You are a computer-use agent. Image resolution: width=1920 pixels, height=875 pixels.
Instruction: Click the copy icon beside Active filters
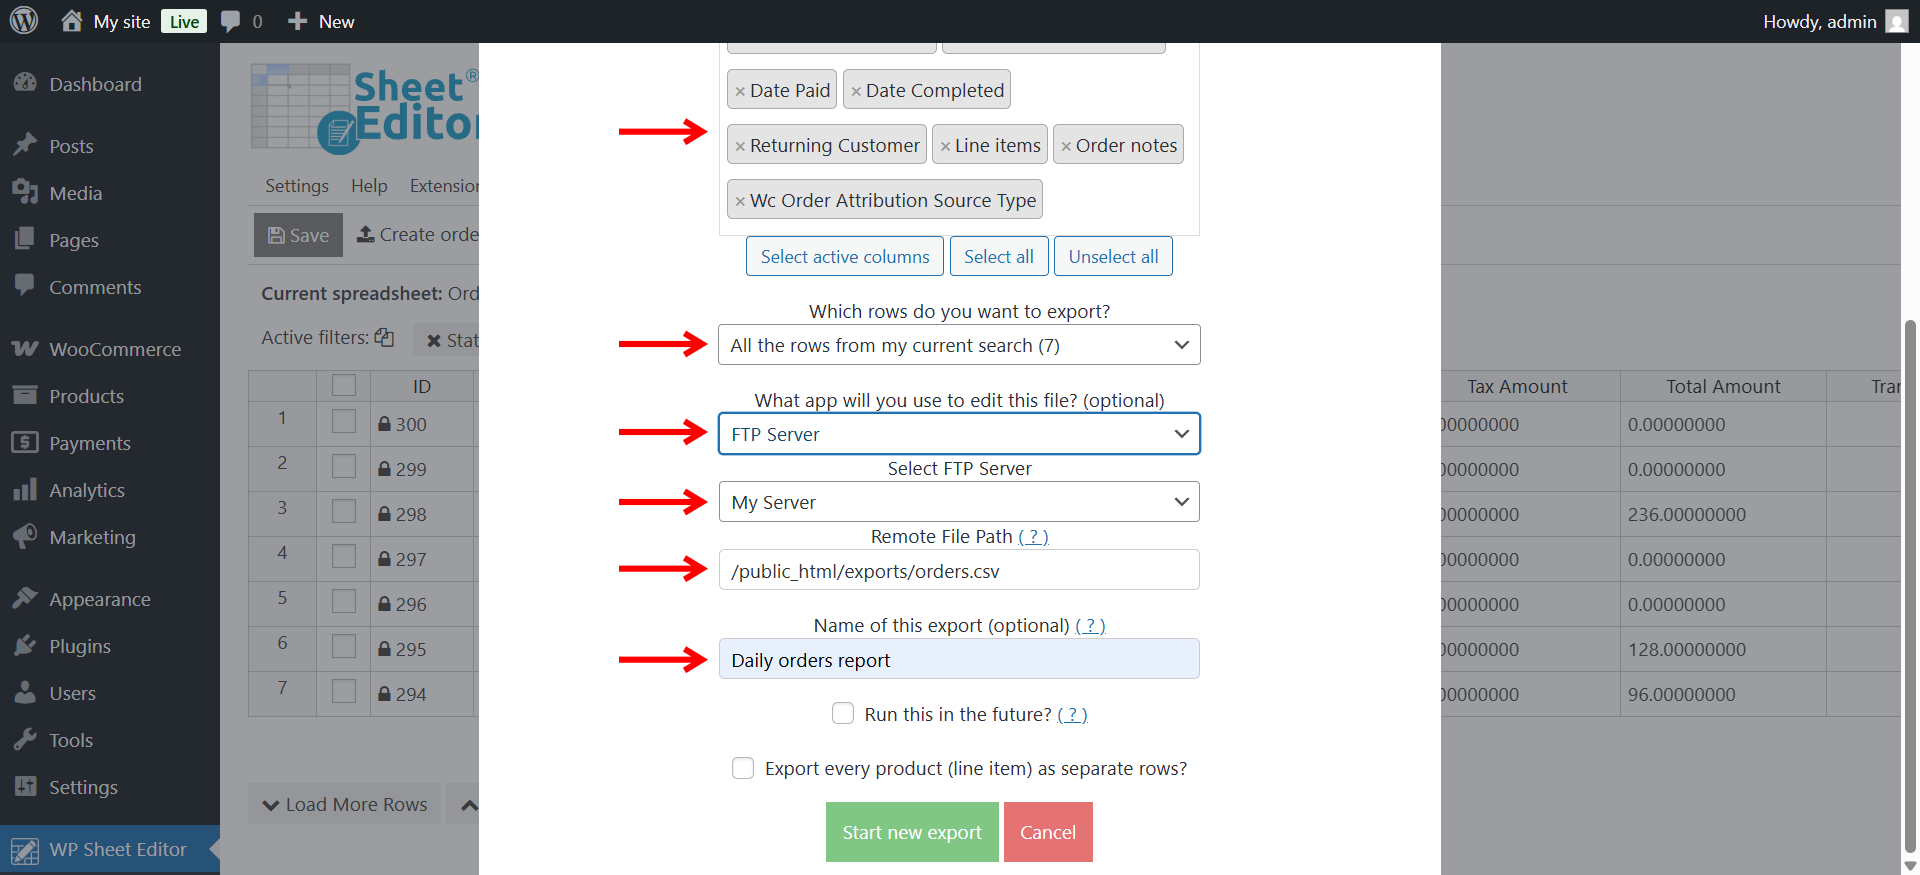(385, 338)
